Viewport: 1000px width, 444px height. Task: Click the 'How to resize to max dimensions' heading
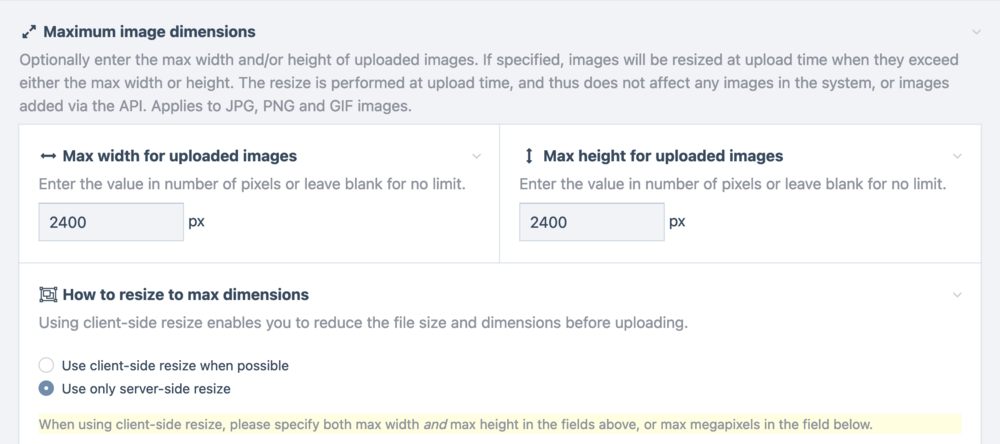(x=185, y=295)
